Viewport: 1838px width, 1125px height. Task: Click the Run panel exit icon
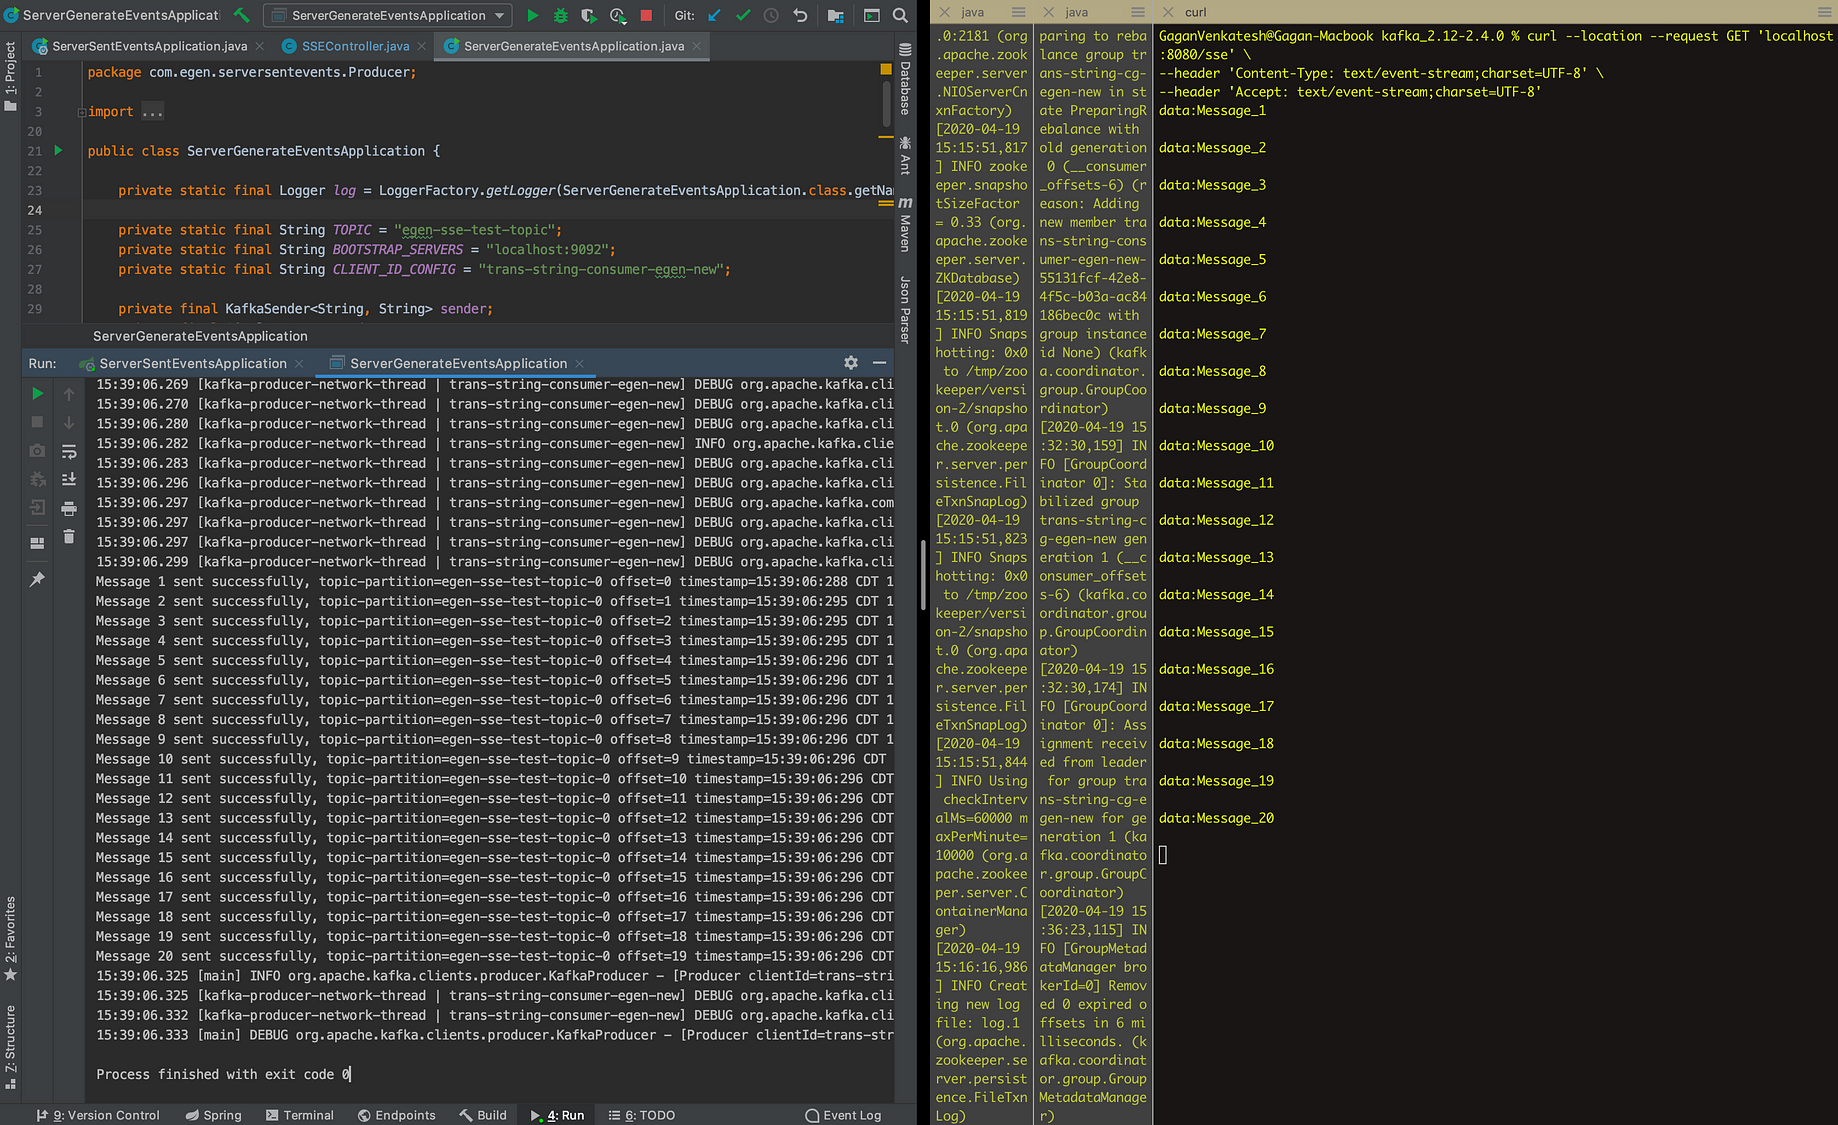pos(37,508)
